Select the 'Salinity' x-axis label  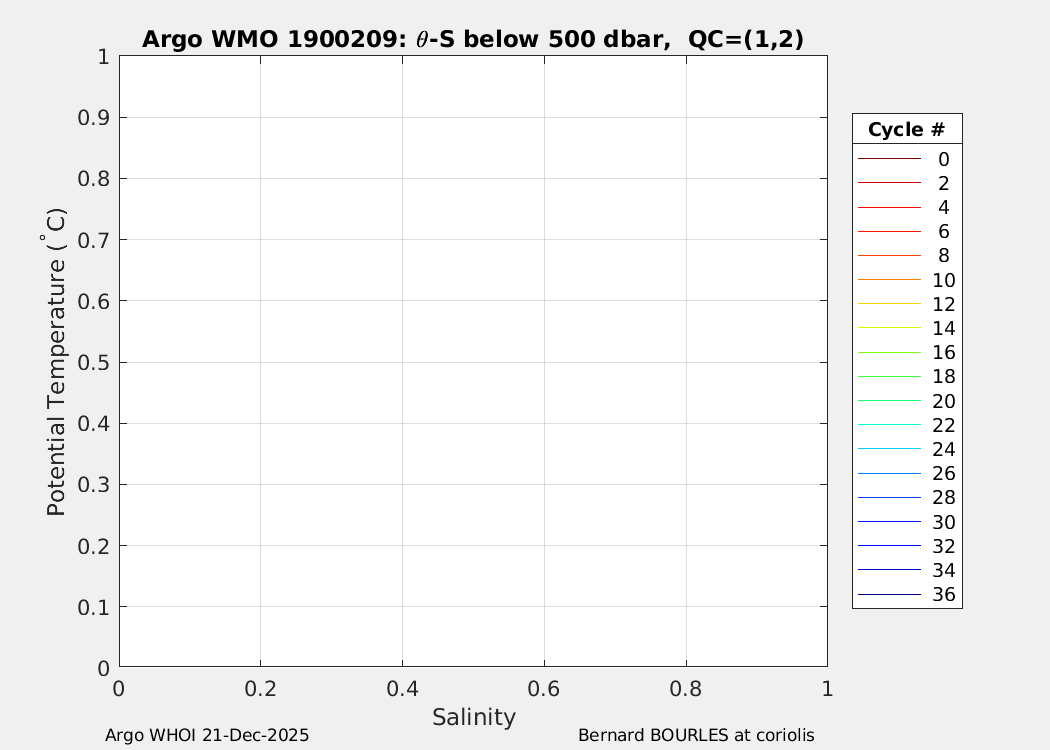pyautogui.click(x=473, y=717)
